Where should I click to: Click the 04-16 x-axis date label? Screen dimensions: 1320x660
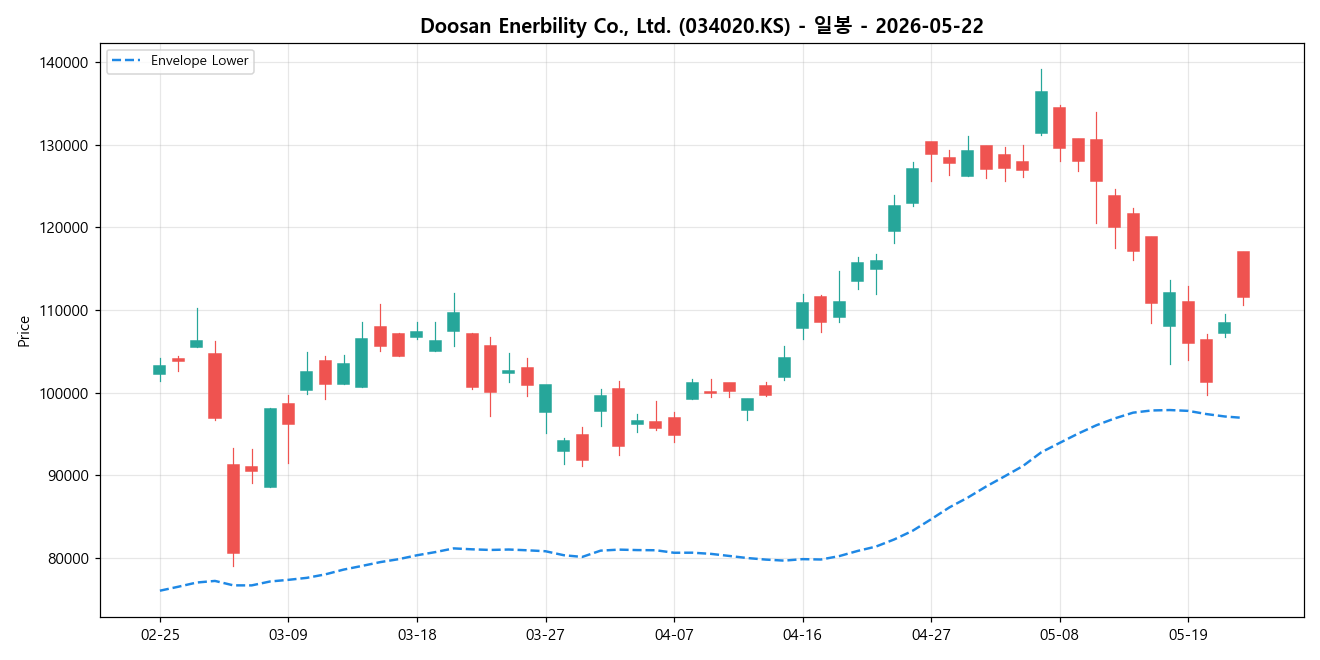[802, 635]
